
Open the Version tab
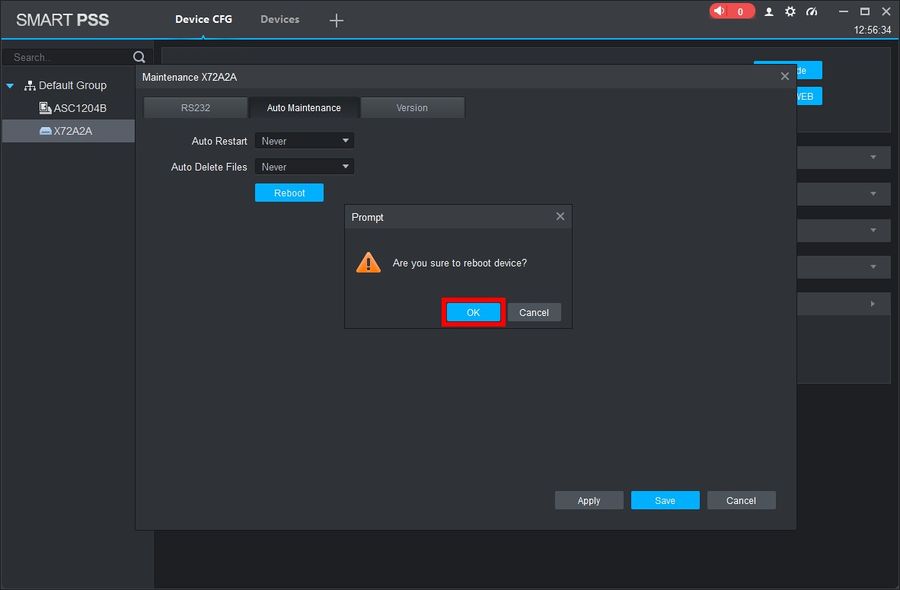click(412, 107)
